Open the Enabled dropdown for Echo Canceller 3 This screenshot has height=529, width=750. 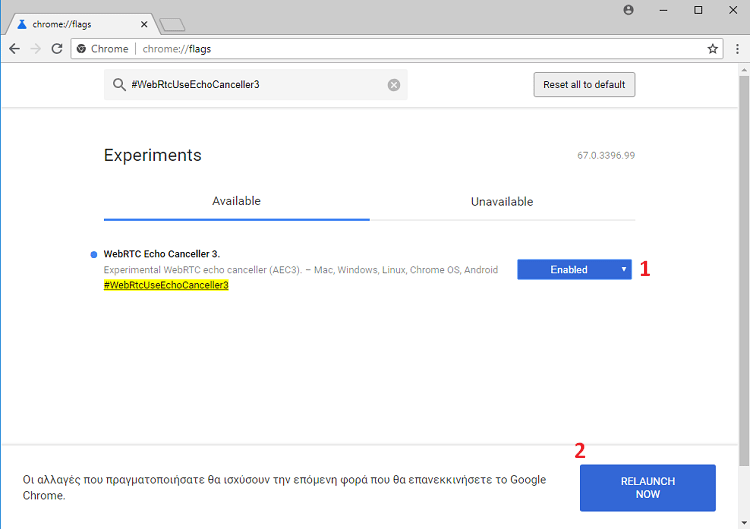point(574,269)
